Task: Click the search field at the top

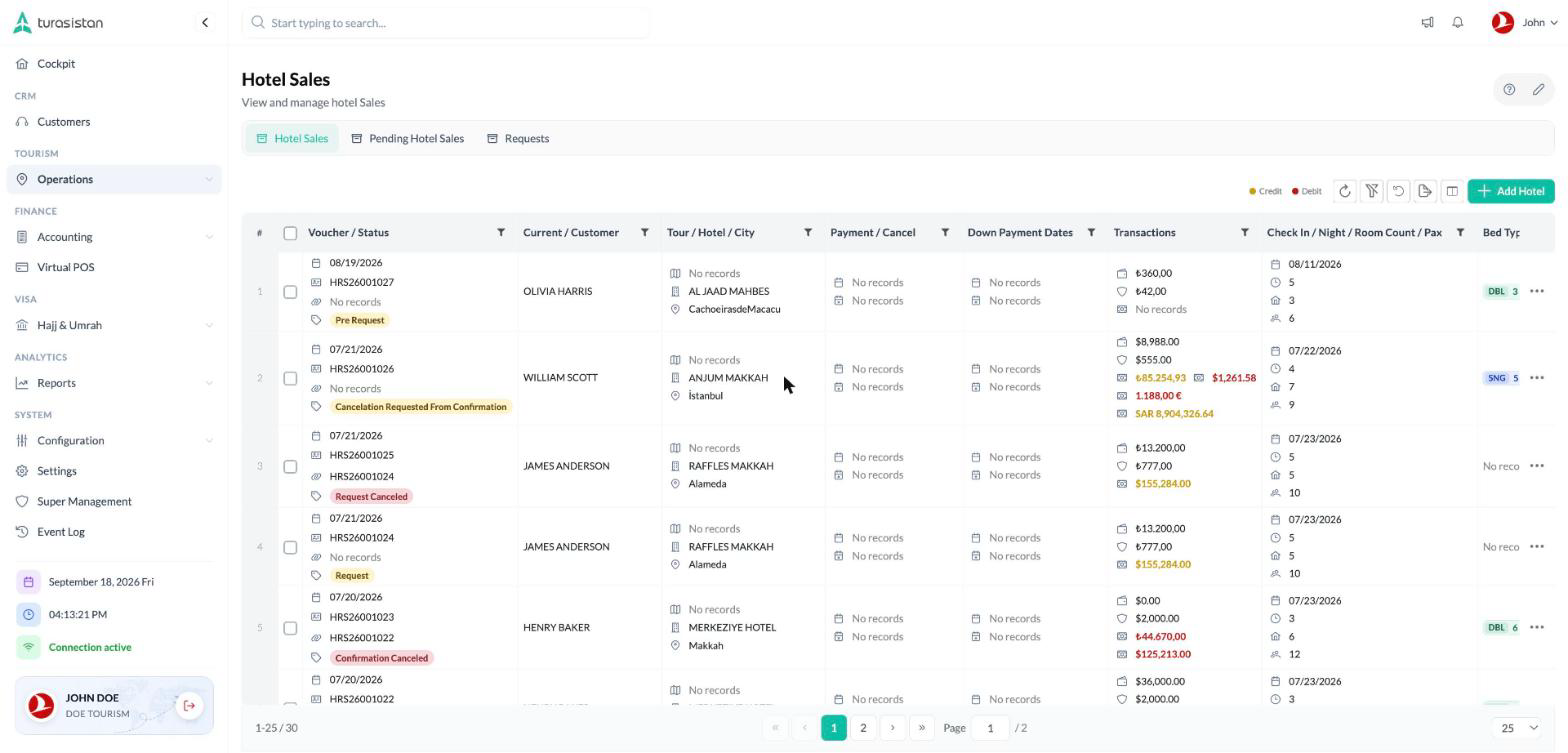Action: click(x=446, y=22)
